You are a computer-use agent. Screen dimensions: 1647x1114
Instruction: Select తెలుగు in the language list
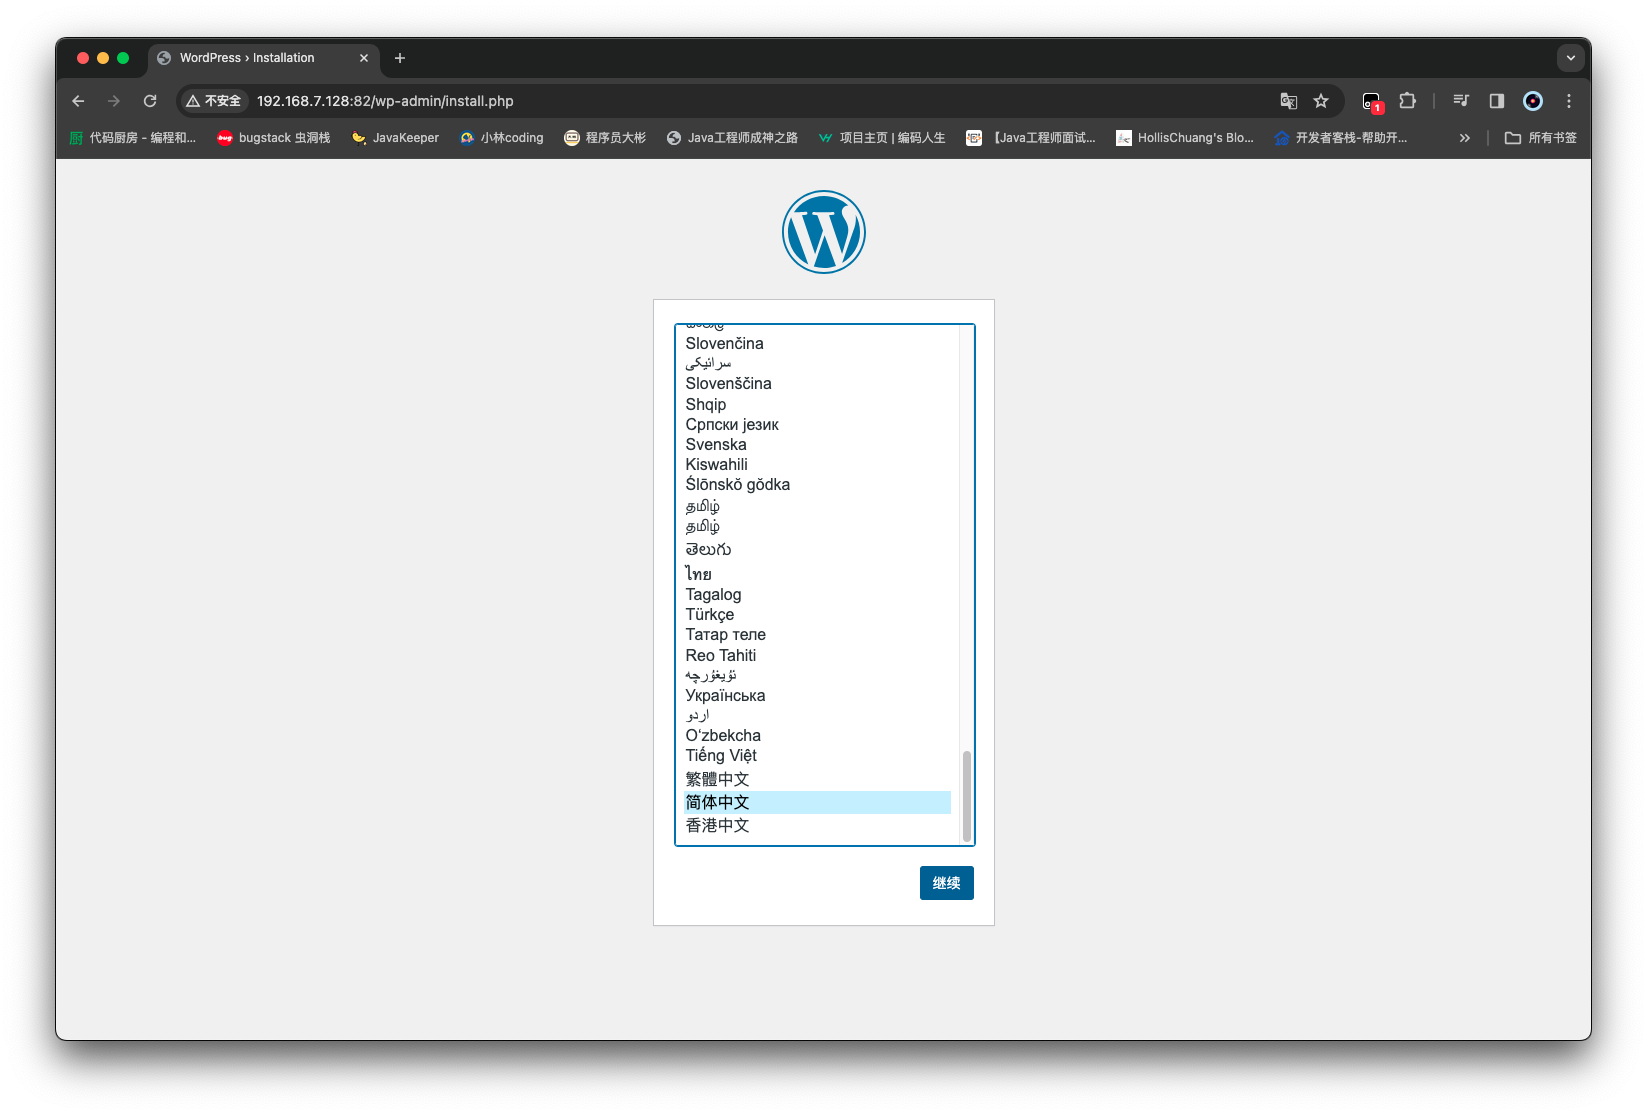coord(817,549)
